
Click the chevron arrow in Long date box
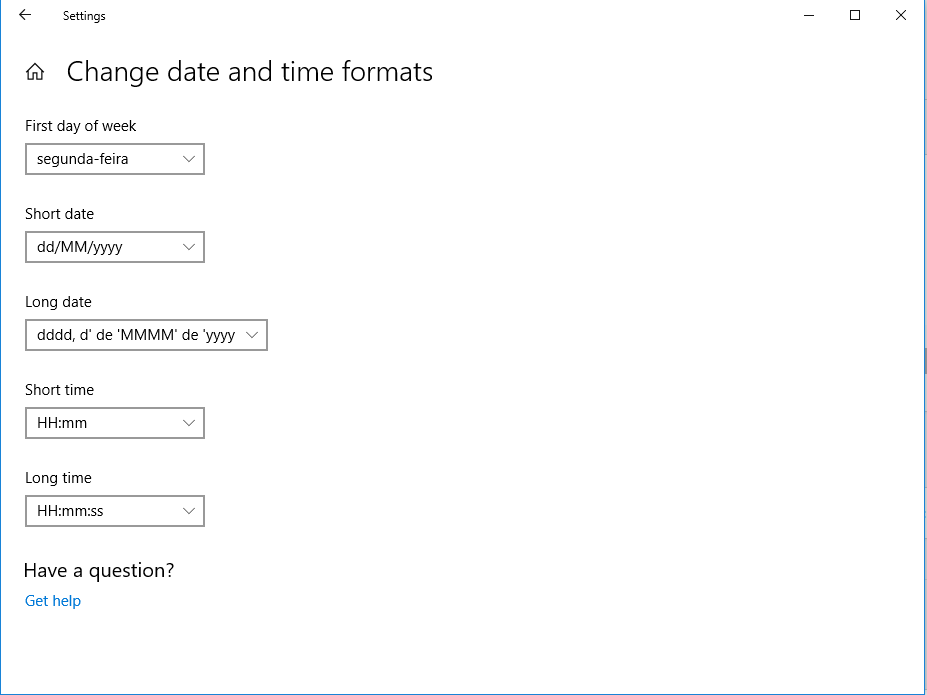click(251, 335)
